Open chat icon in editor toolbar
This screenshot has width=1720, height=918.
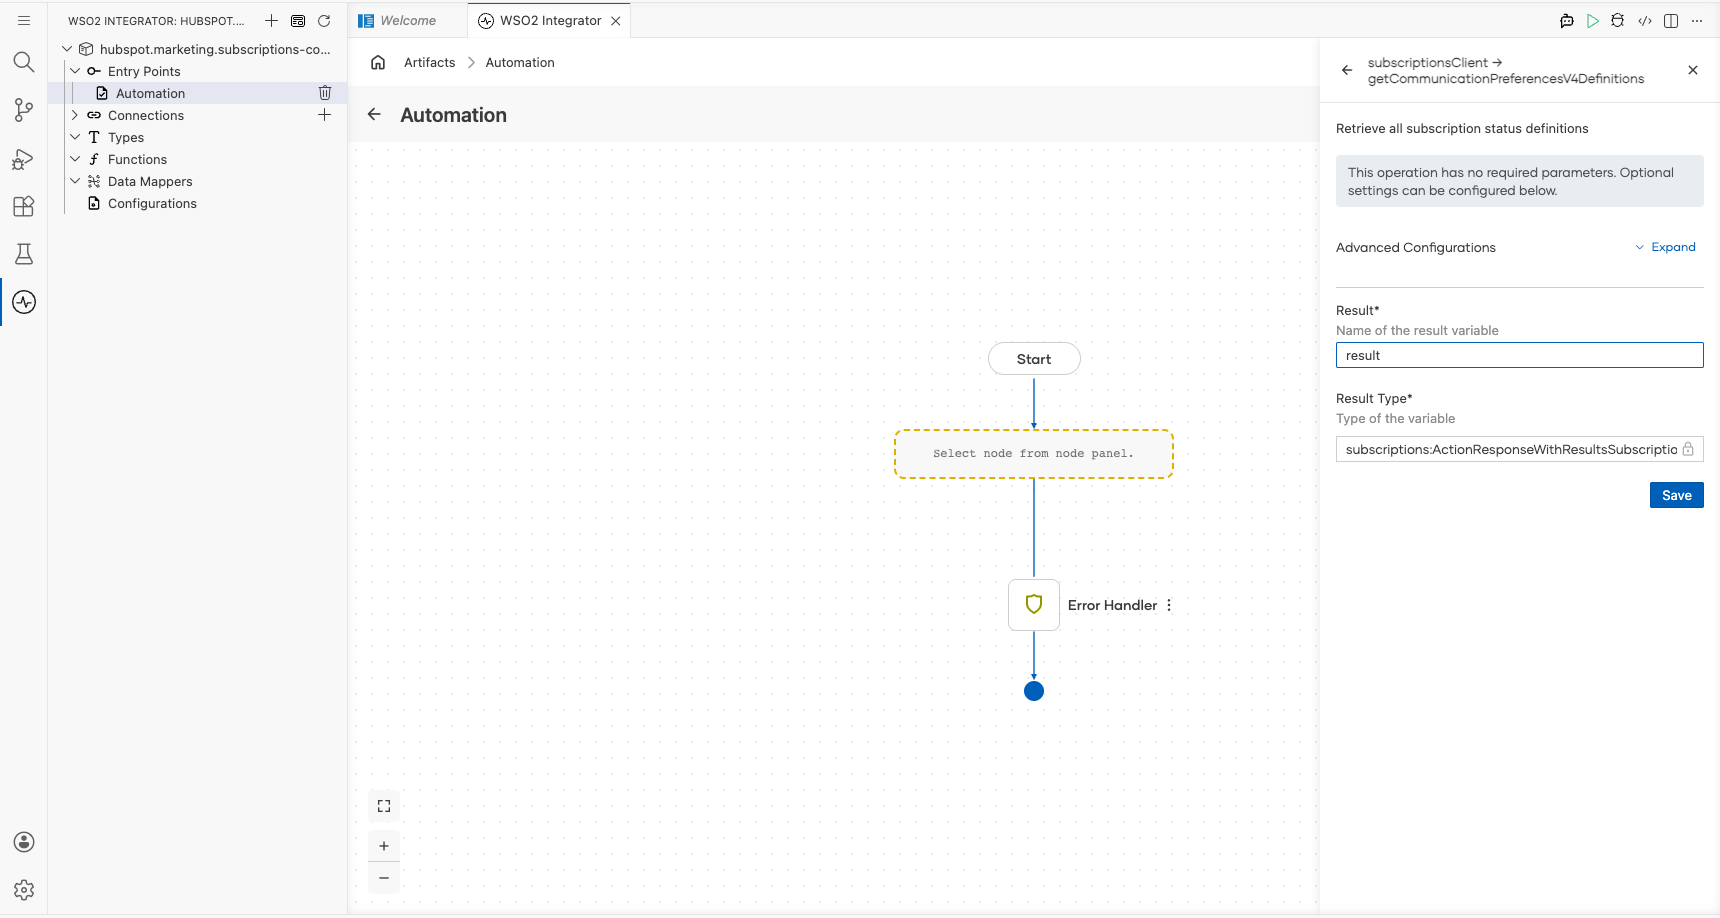coord(1567,20)
